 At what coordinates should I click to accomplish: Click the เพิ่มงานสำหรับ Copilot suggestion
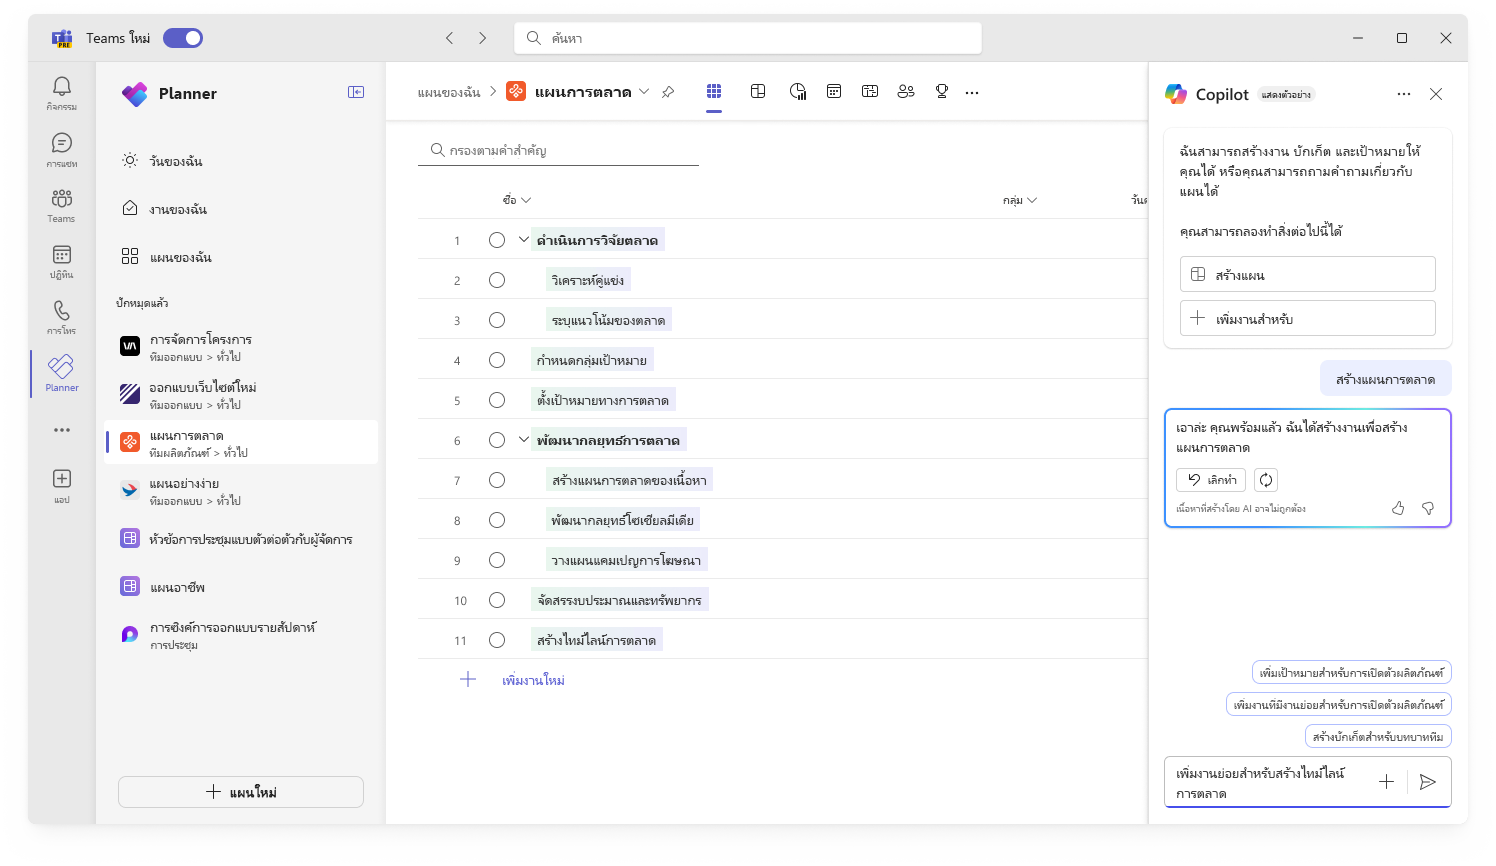(1308, 318)
